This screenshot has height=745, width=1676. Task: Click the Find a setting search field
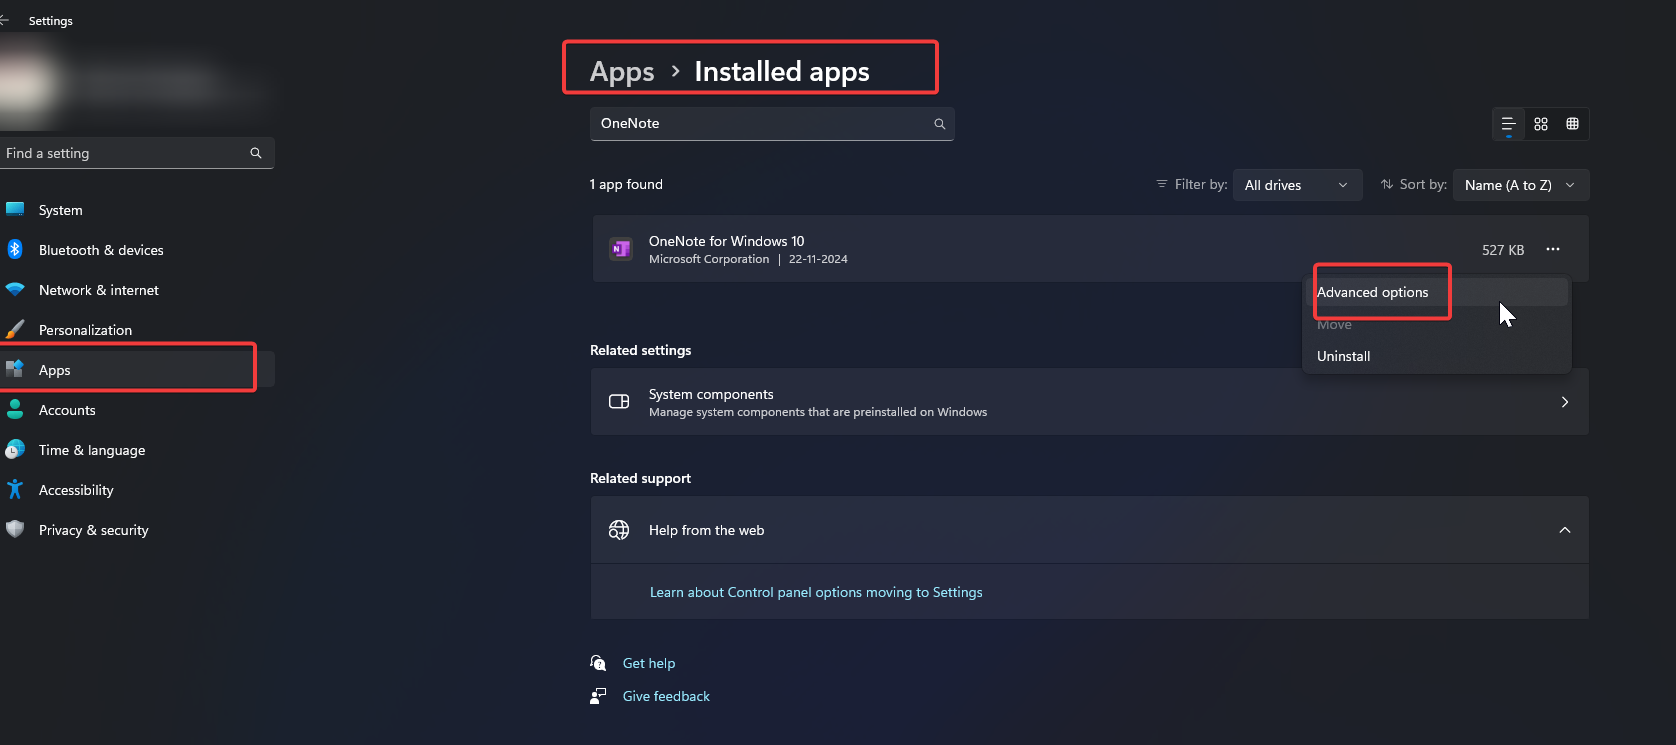137,153
